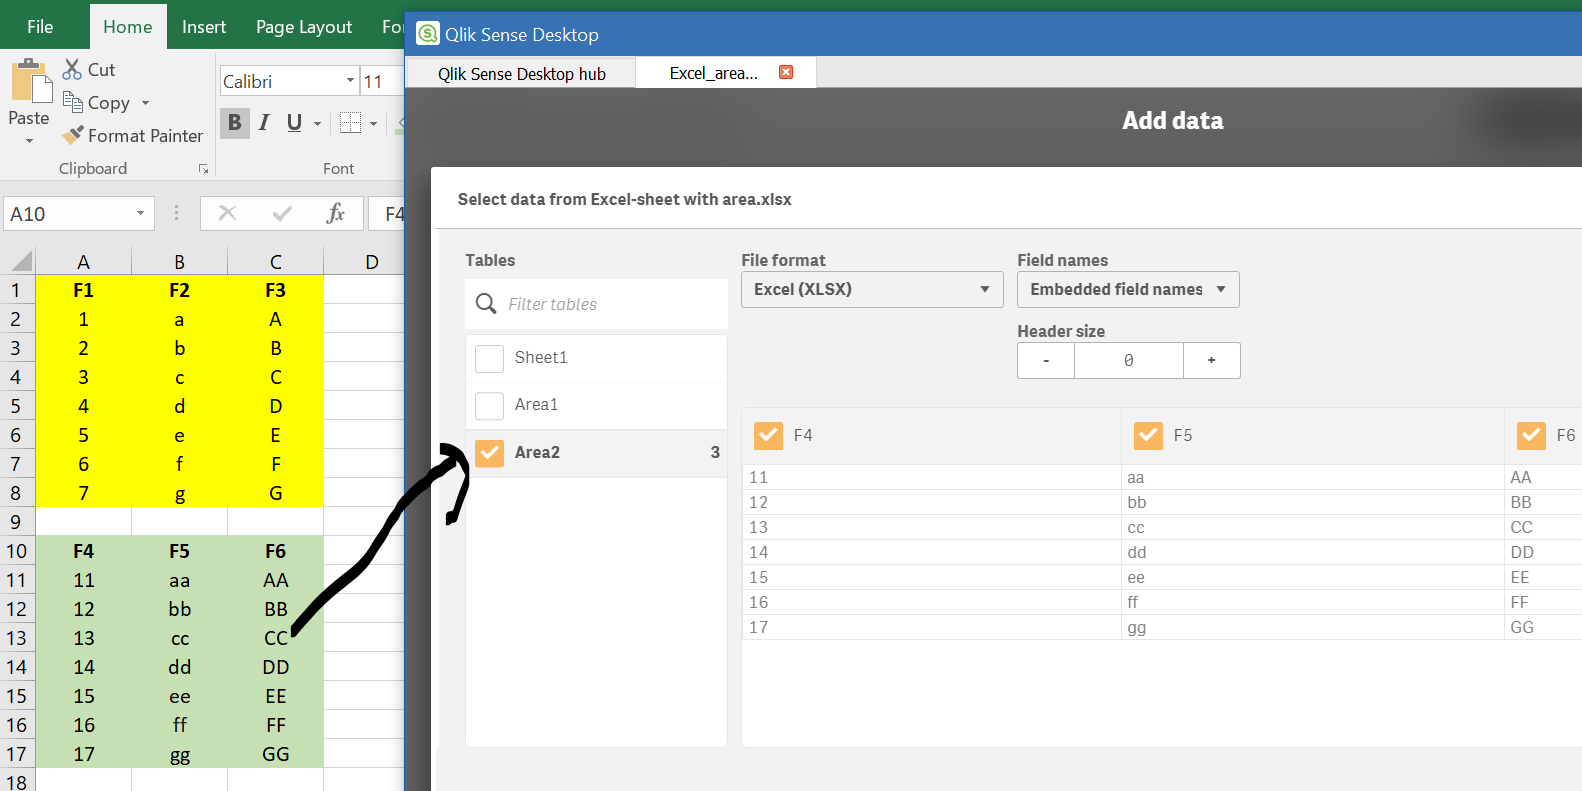The height and width of the screenshot is (791, 1582).
Task: Open the Clipboard dialog launcher
Action: [x=203, y=169]
